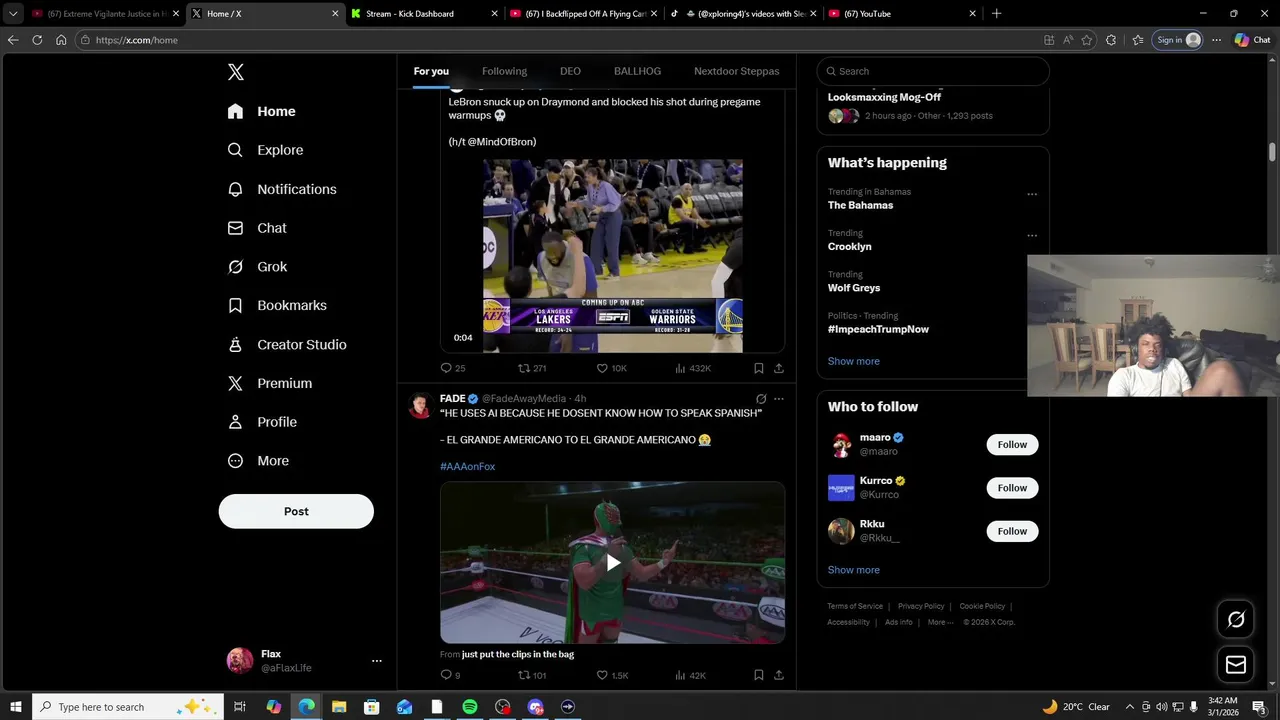Open More options in sidebar
The image size is (1280, 720).
258,461
